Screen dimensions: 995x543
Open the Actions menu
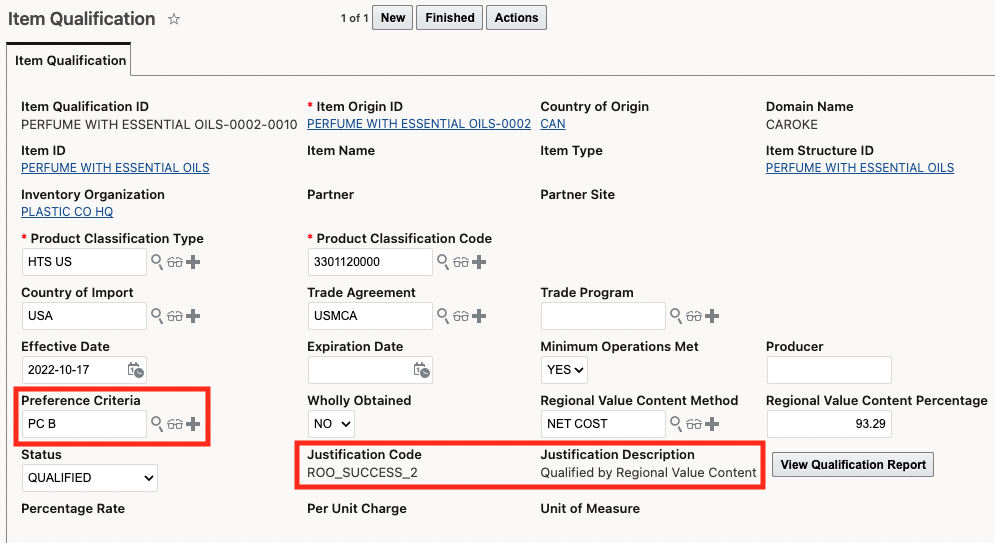point(516,18)
